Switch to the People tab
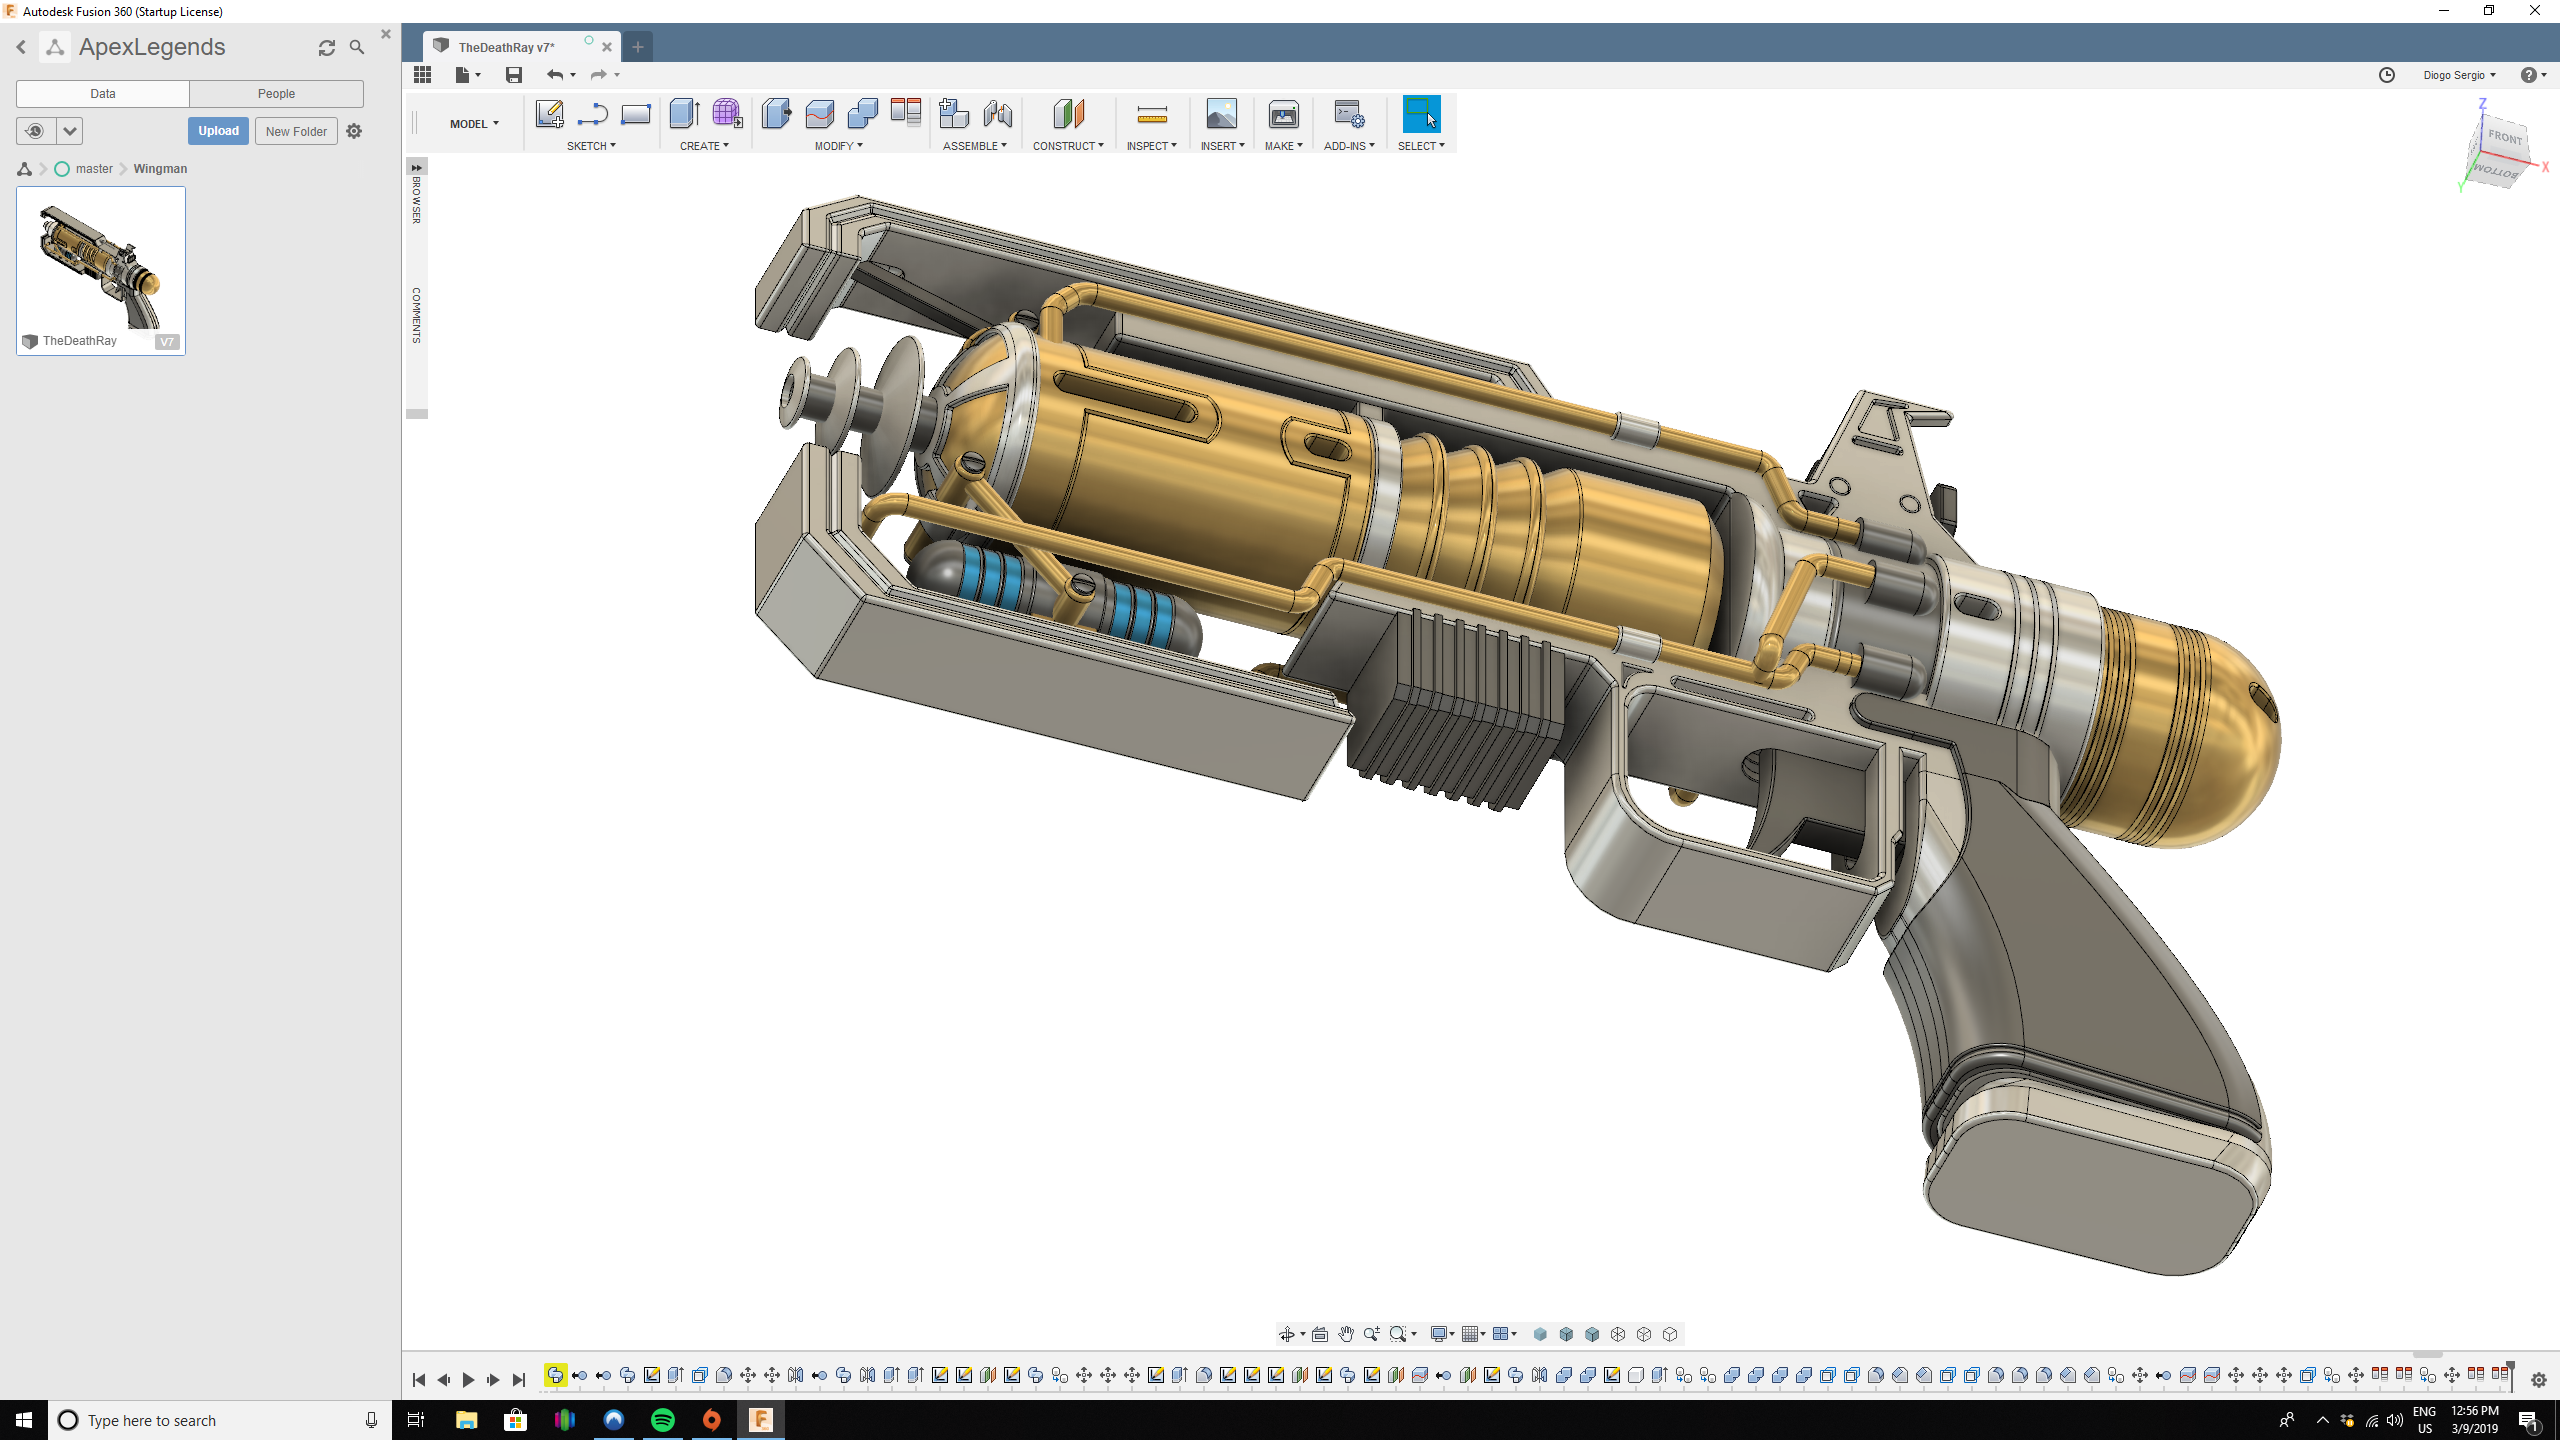This screenshot has width=2560, height=1440. (x=276, y=94)
